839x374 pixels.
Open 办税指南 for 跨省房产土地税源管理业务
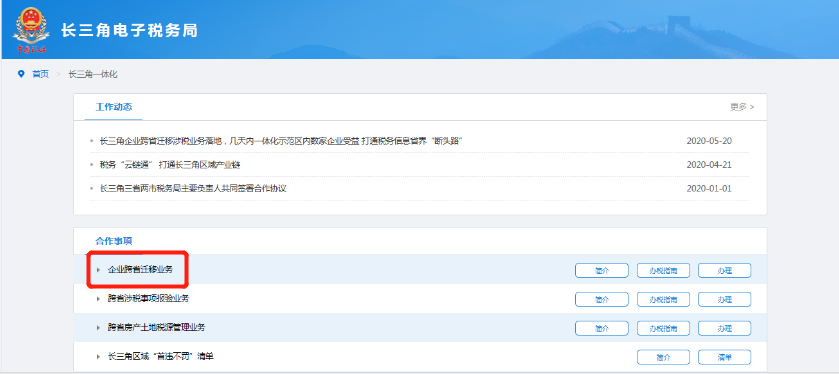[663, 329]
